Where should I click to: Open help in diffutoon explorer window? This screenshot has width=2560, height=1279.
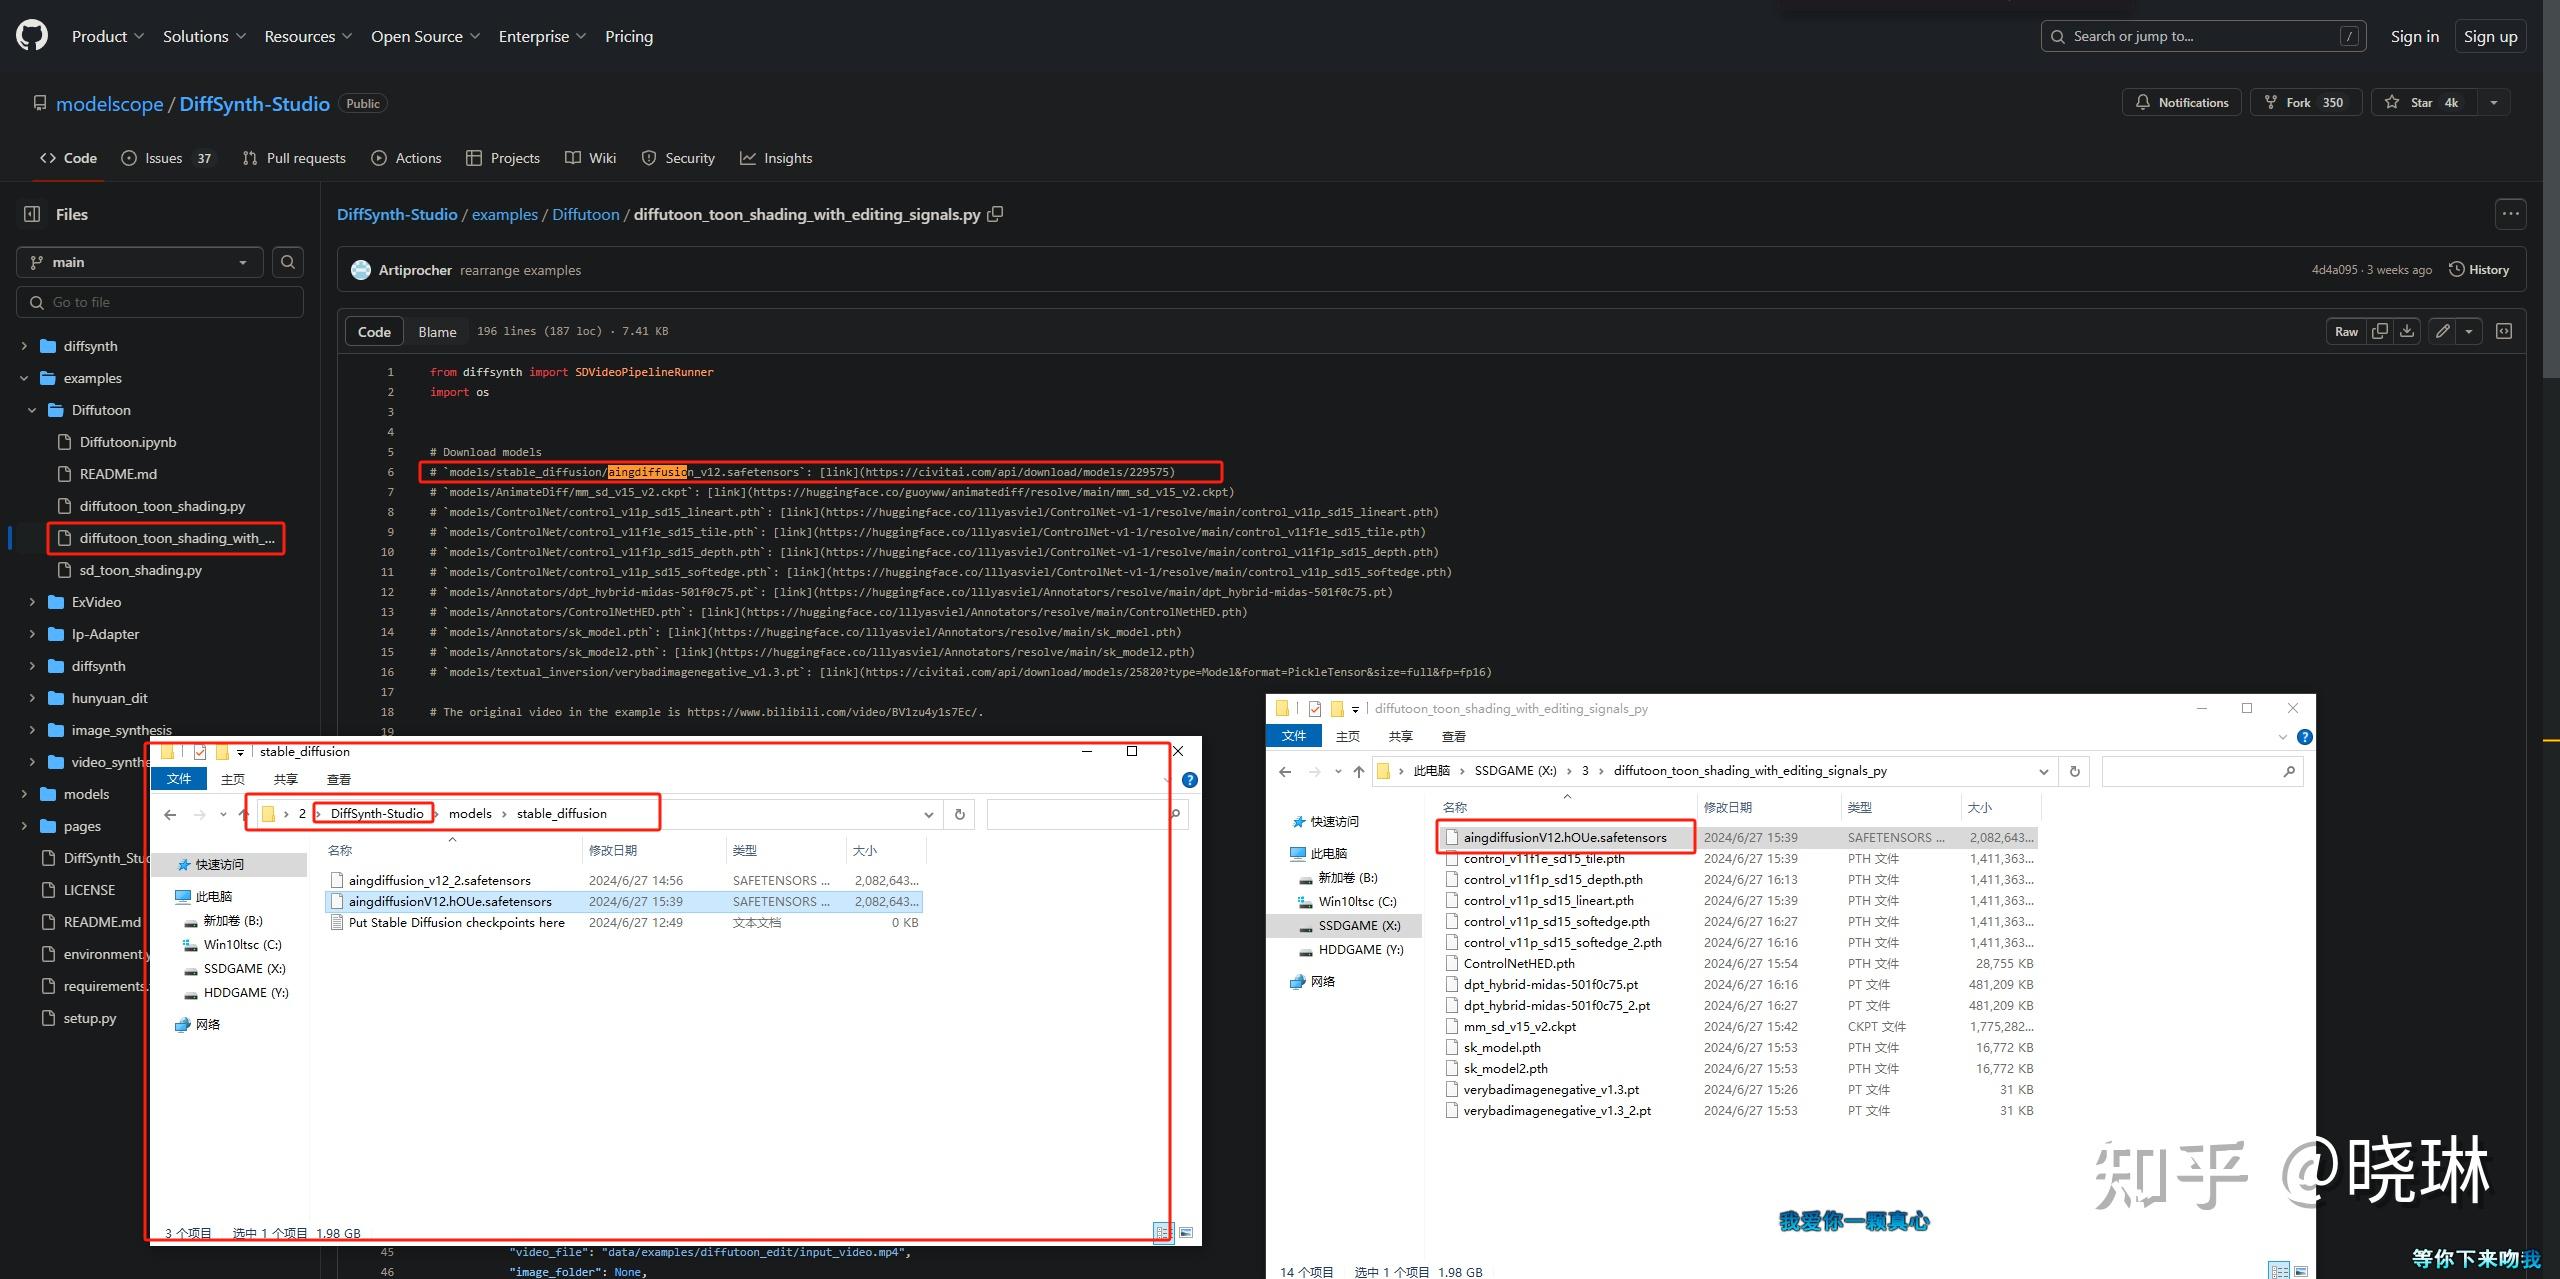pos(2304,737)
